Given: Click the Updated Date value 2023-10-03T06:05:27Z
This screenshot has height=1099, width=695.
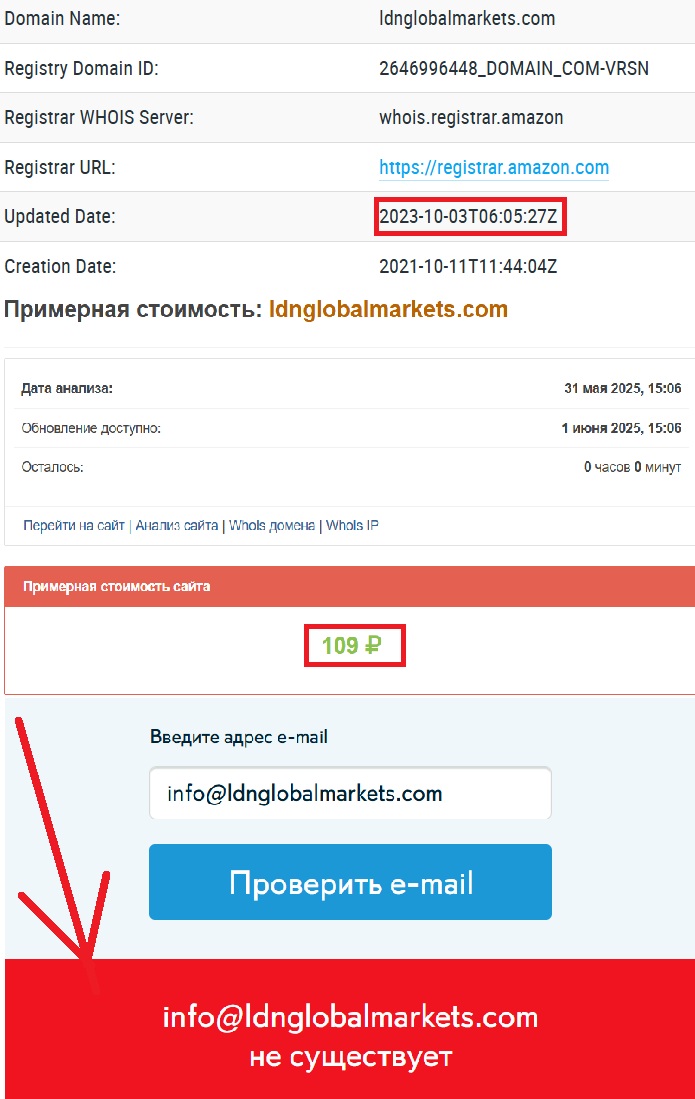Looking at the screenshot, I should [468, 216].
